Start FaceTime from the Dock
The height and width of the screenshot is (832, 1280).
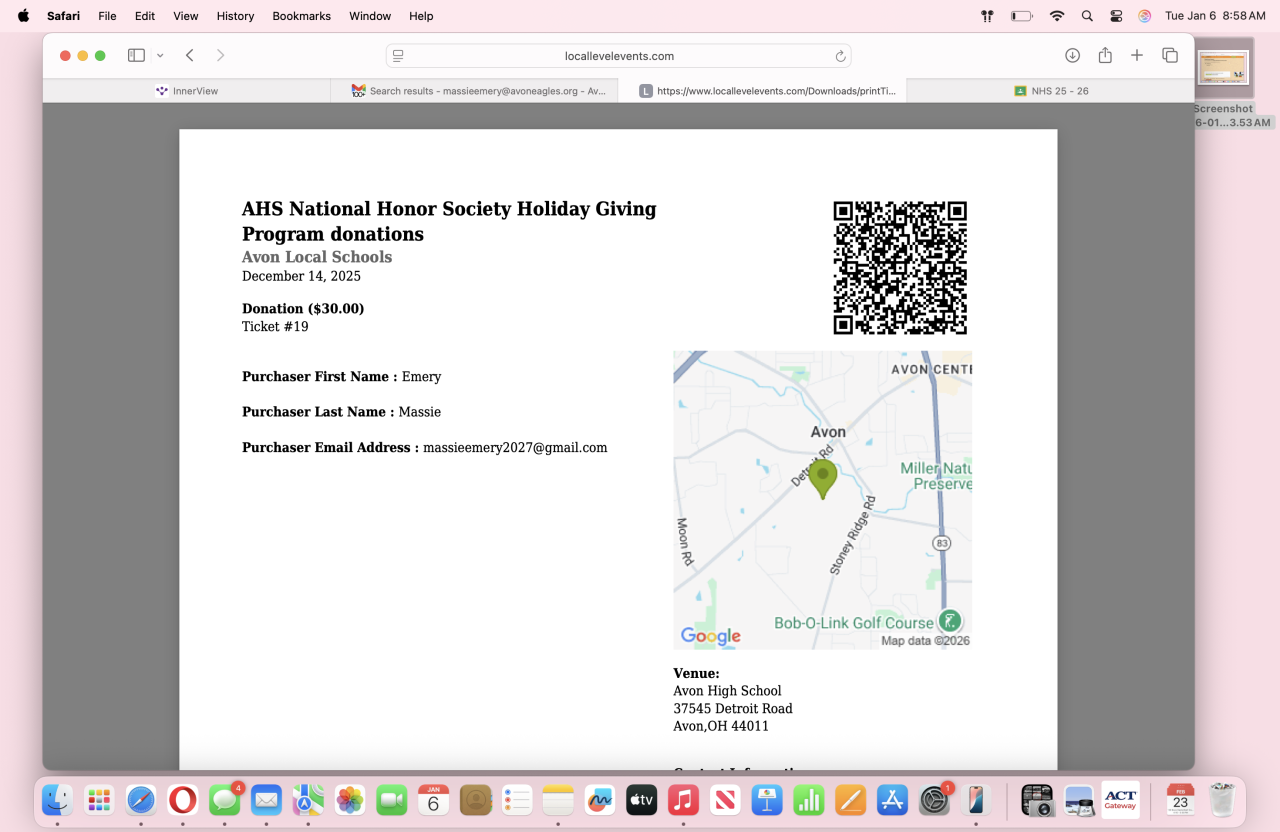[392, 800]
